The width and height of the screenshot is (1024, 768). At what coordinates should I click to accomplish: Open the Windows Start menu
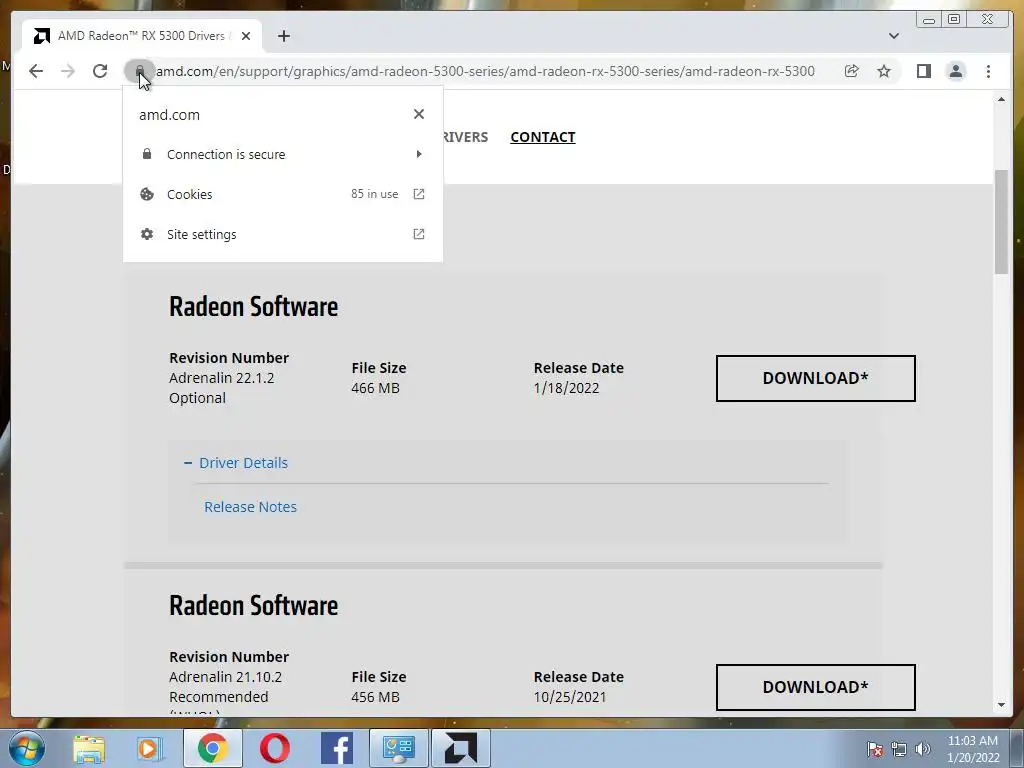pos(27,748)
